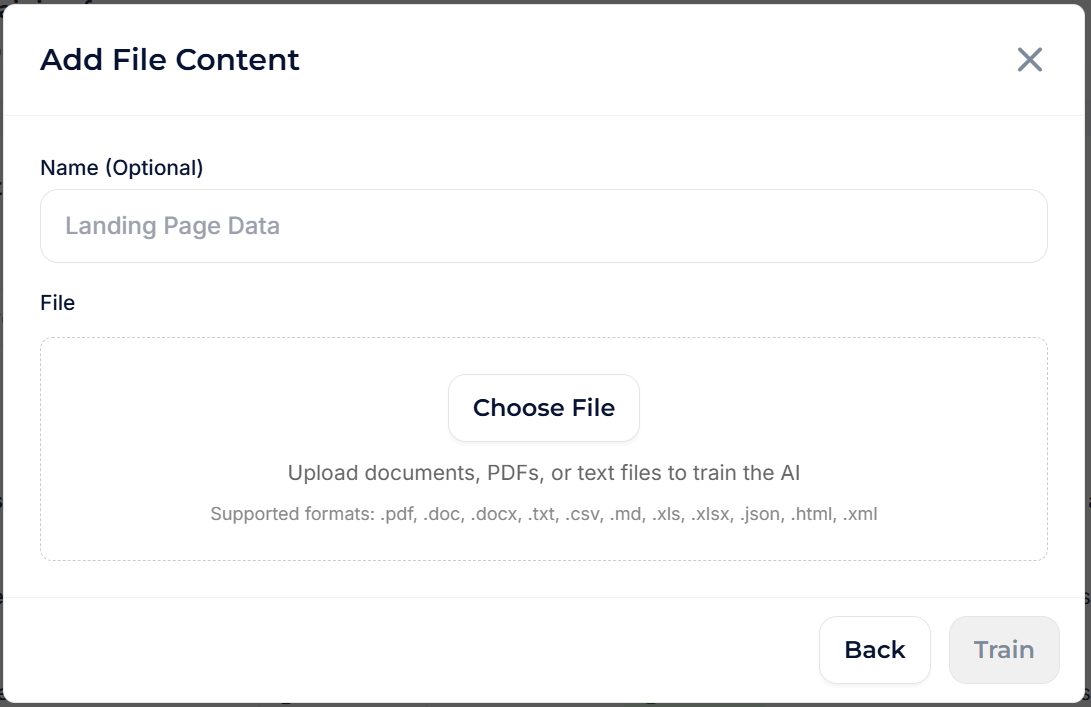
Task: Click the Choose File button
Action: tap(543, 408)
